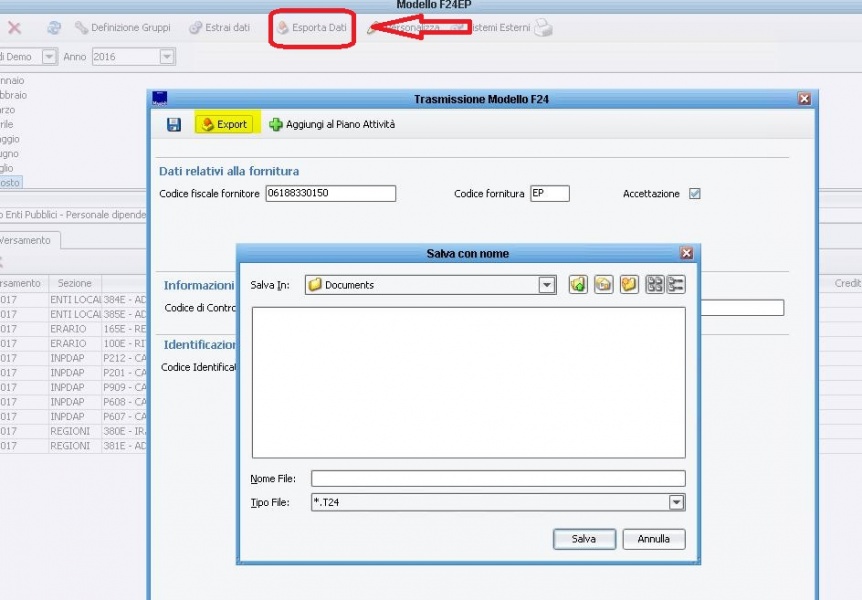Select the INPDAP P201 row
Image resolution: width=862 pixels, height=600 pixels.
click(74, 373)
